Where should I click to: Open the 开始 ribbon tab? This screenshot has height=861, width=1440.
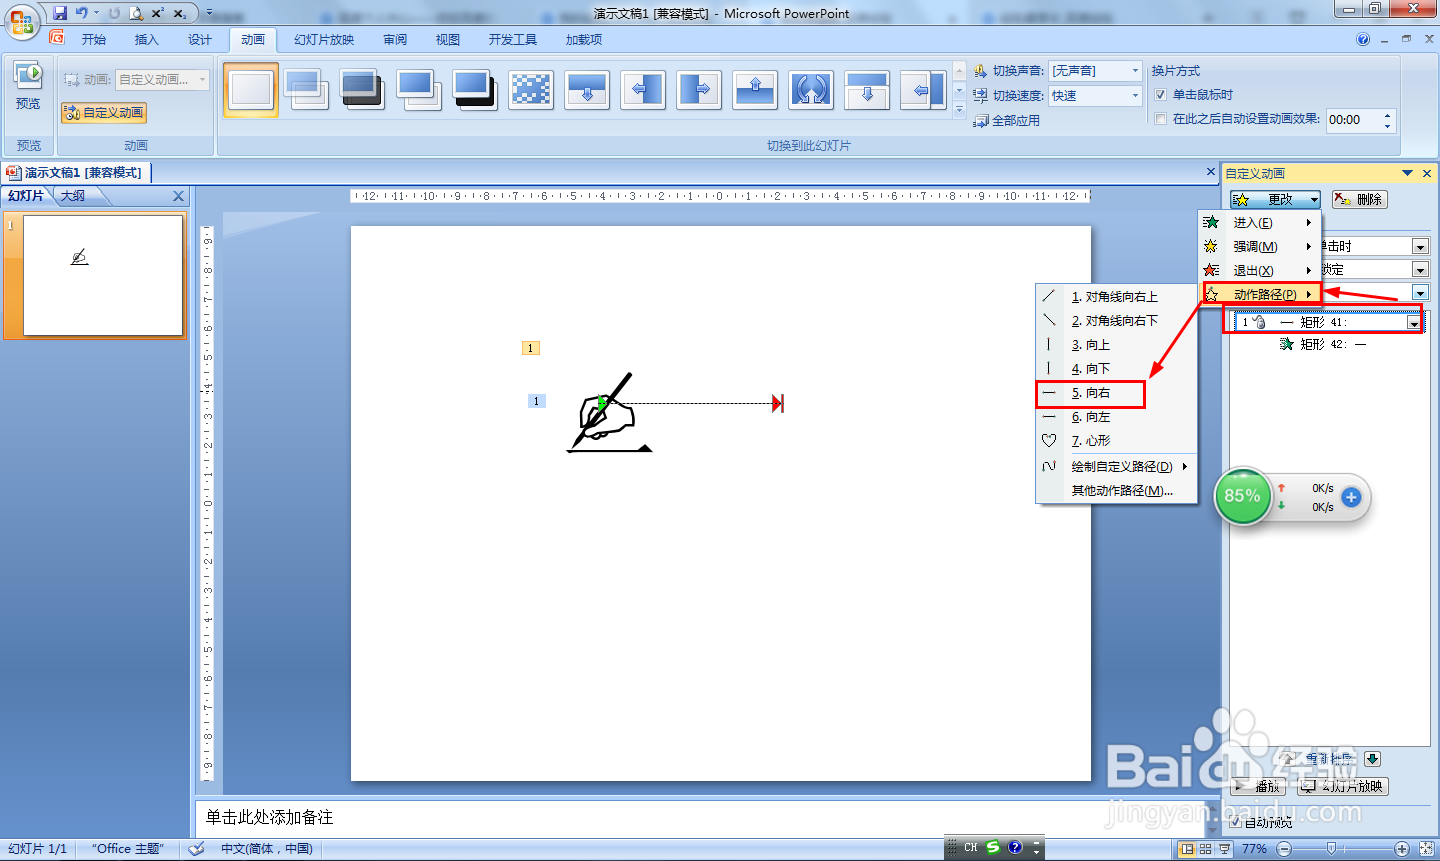(94, 40)
